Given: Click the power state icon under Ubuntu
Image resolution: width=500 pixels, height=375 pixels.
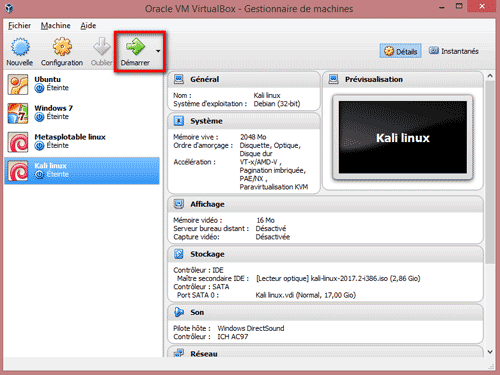Looking at the screenshot, I should point(39,88).
